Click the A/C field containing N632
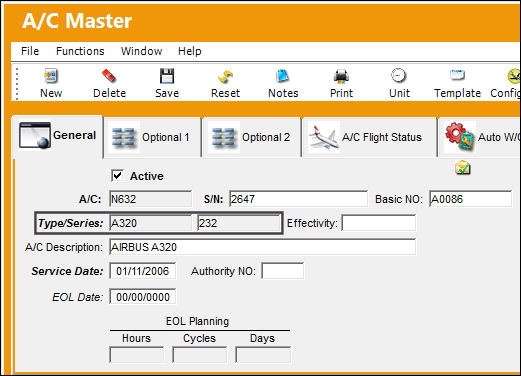Viewport: 521px width, 376px height. pos(150,199)
